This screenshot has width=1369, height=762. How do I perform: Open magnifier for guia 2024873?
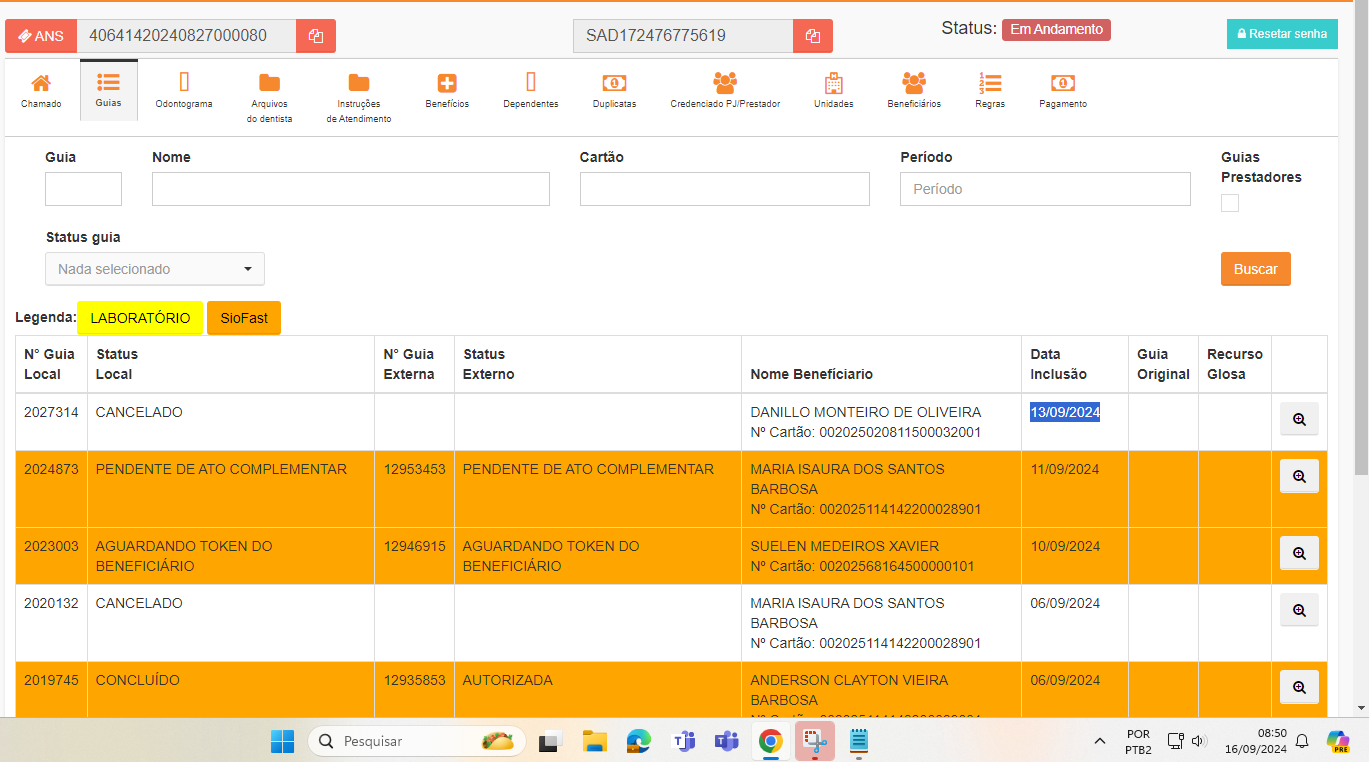click(1299, 477)
